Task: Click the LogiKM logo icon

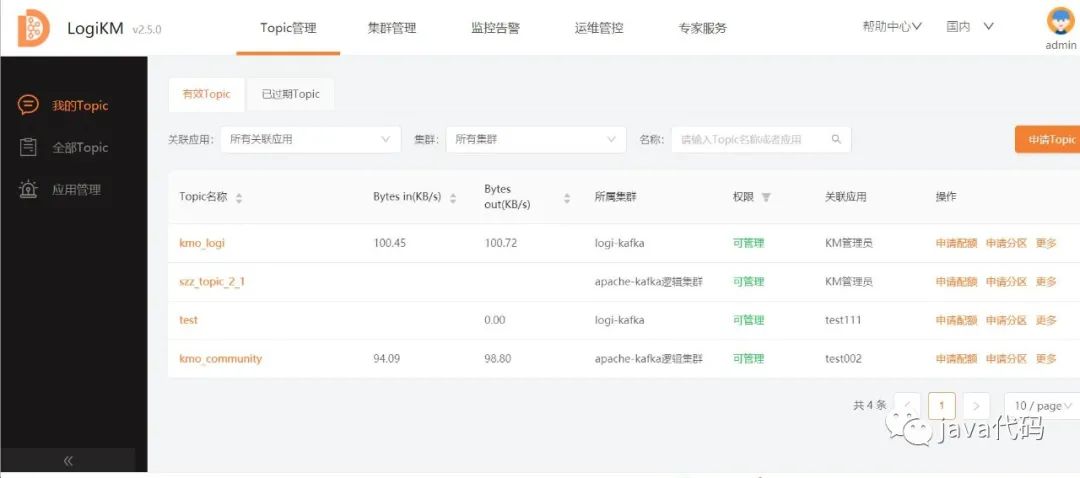Action: pyautogui.click(x=33, y=28)
